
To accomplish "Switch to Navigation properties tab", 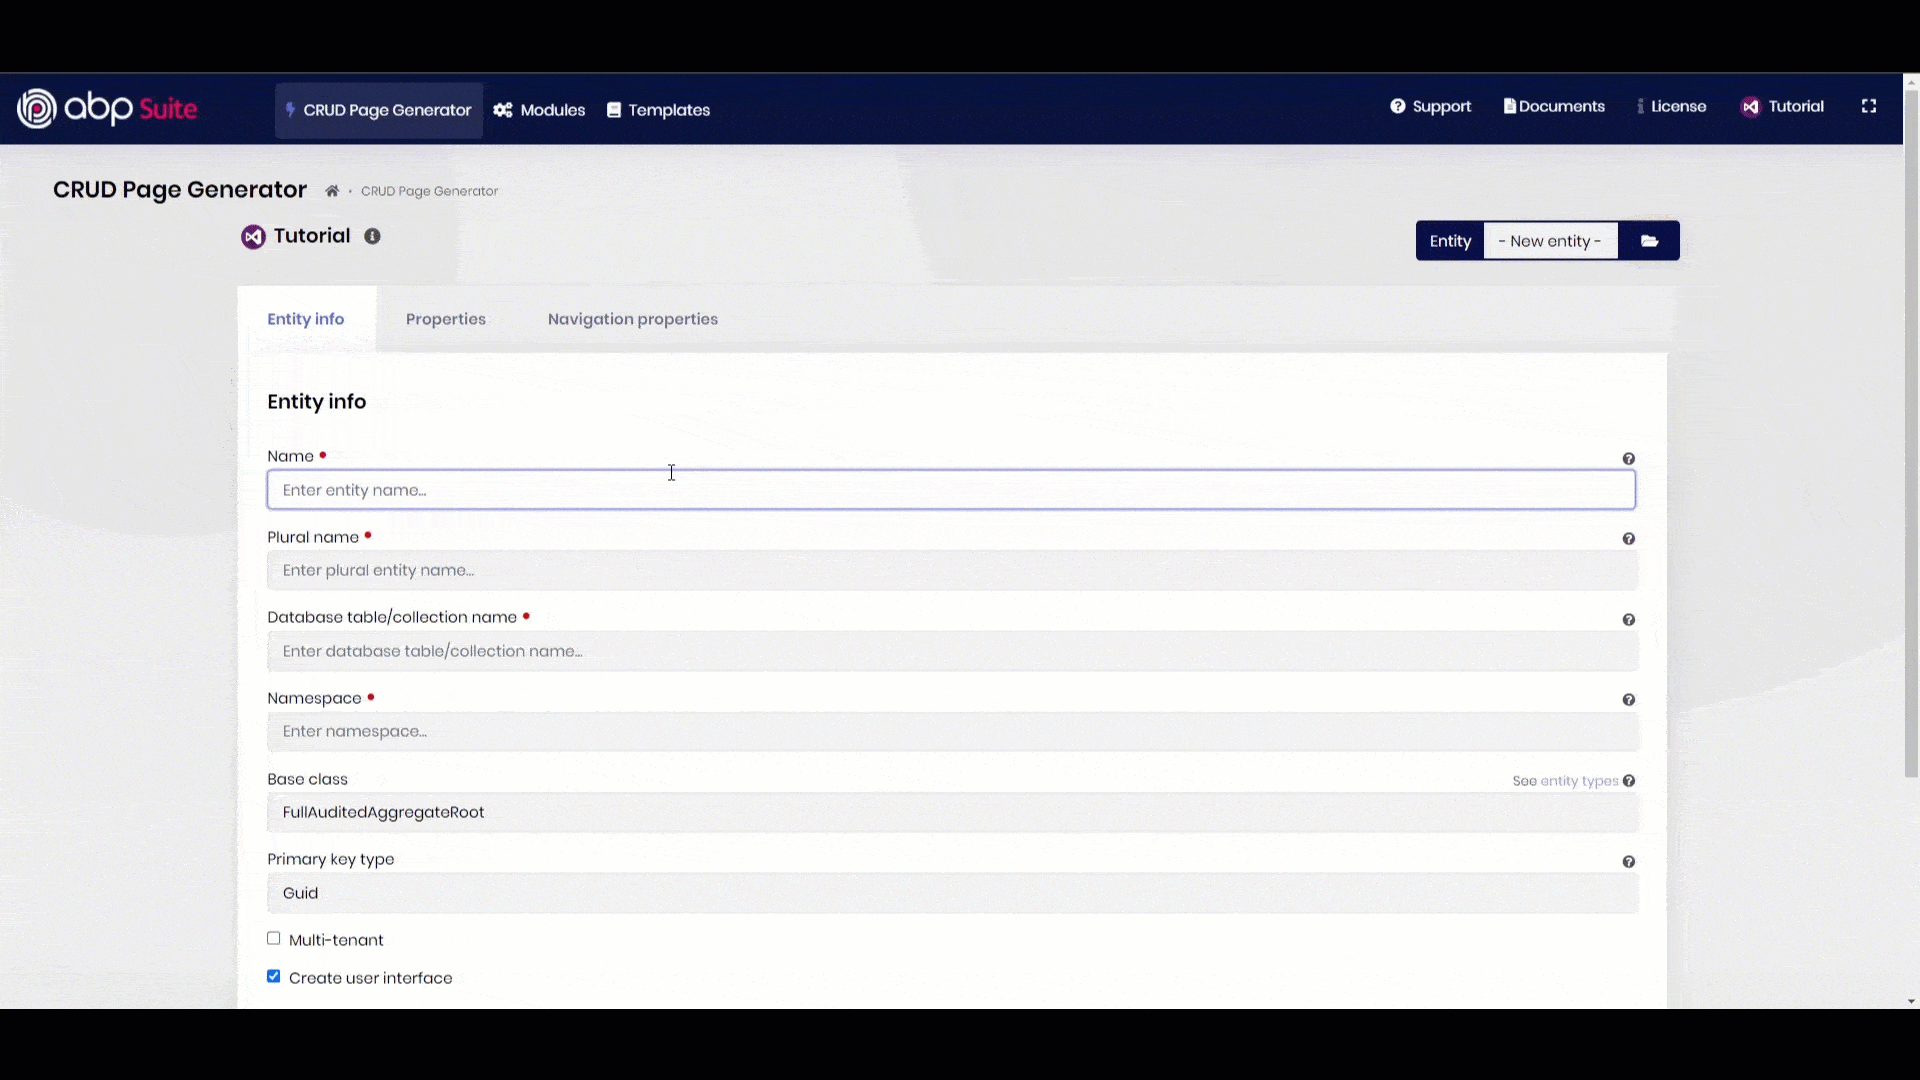I will pyautogui.click(x=633, y=319).
